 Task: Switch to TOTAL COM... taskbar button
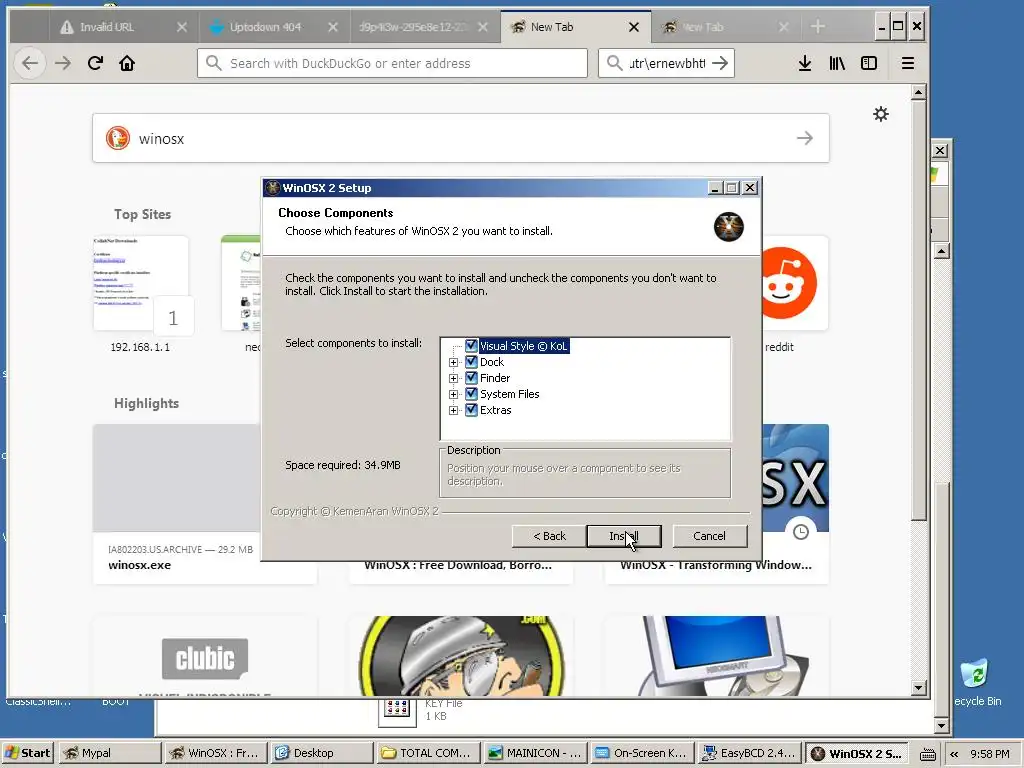point(428,753)
